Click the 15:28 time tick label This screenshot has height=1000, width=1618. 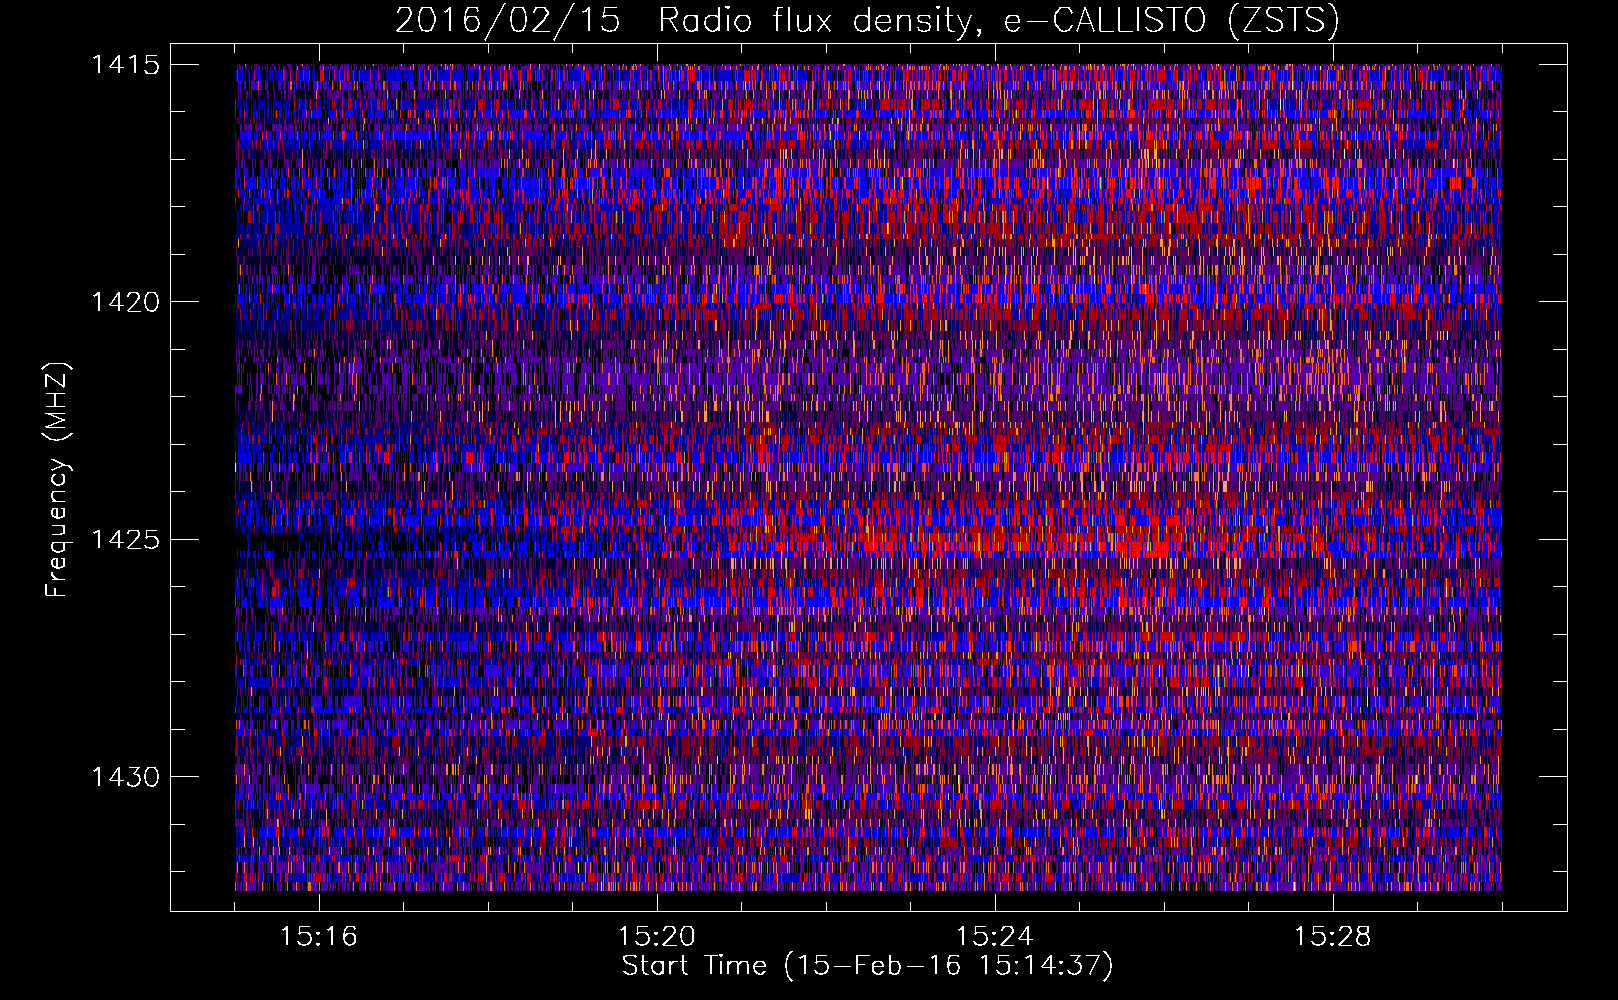click(1333, 937)
